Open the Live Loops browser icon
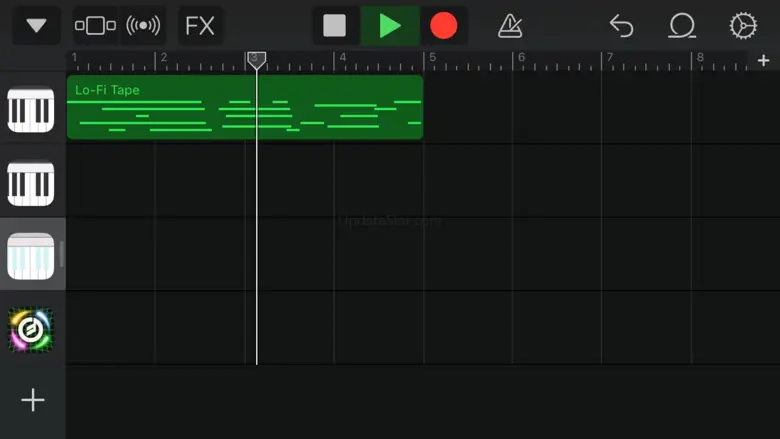Image resolution: width=780 pixels, height=439 pixels. [143, 25]
